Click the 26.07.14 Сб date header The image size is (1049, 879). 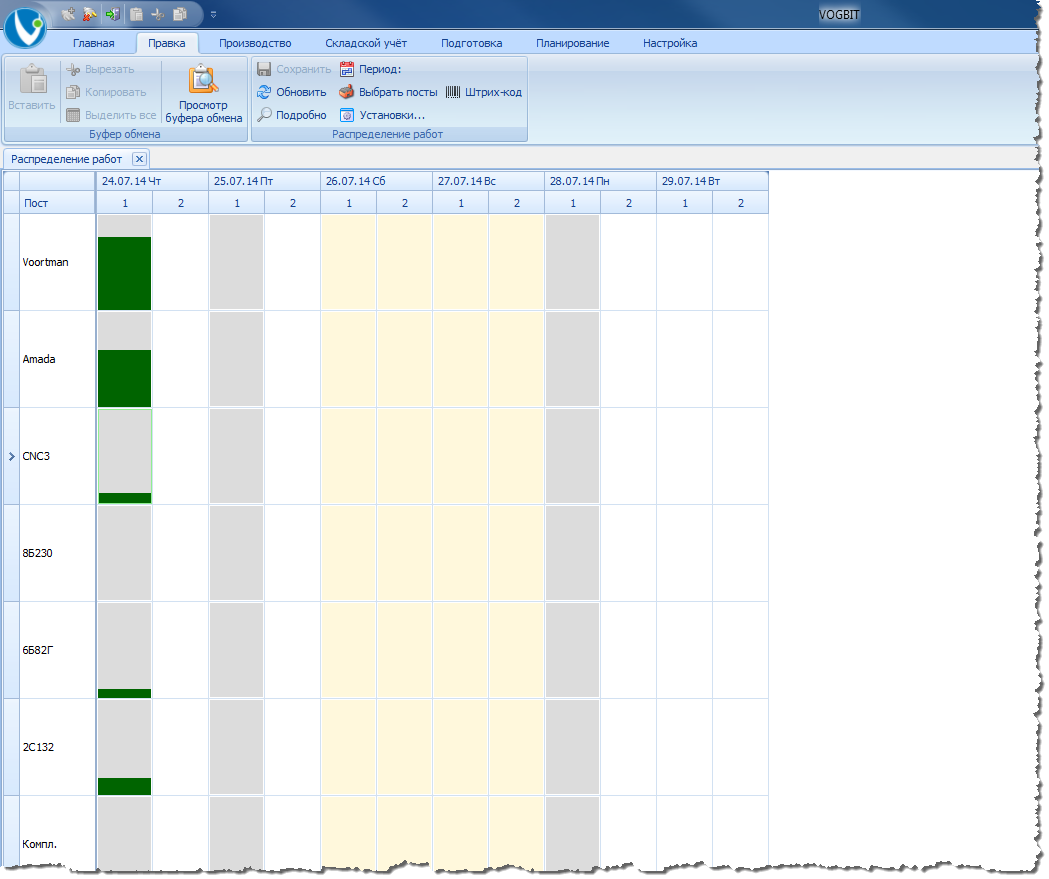click(x=377, y=181)
